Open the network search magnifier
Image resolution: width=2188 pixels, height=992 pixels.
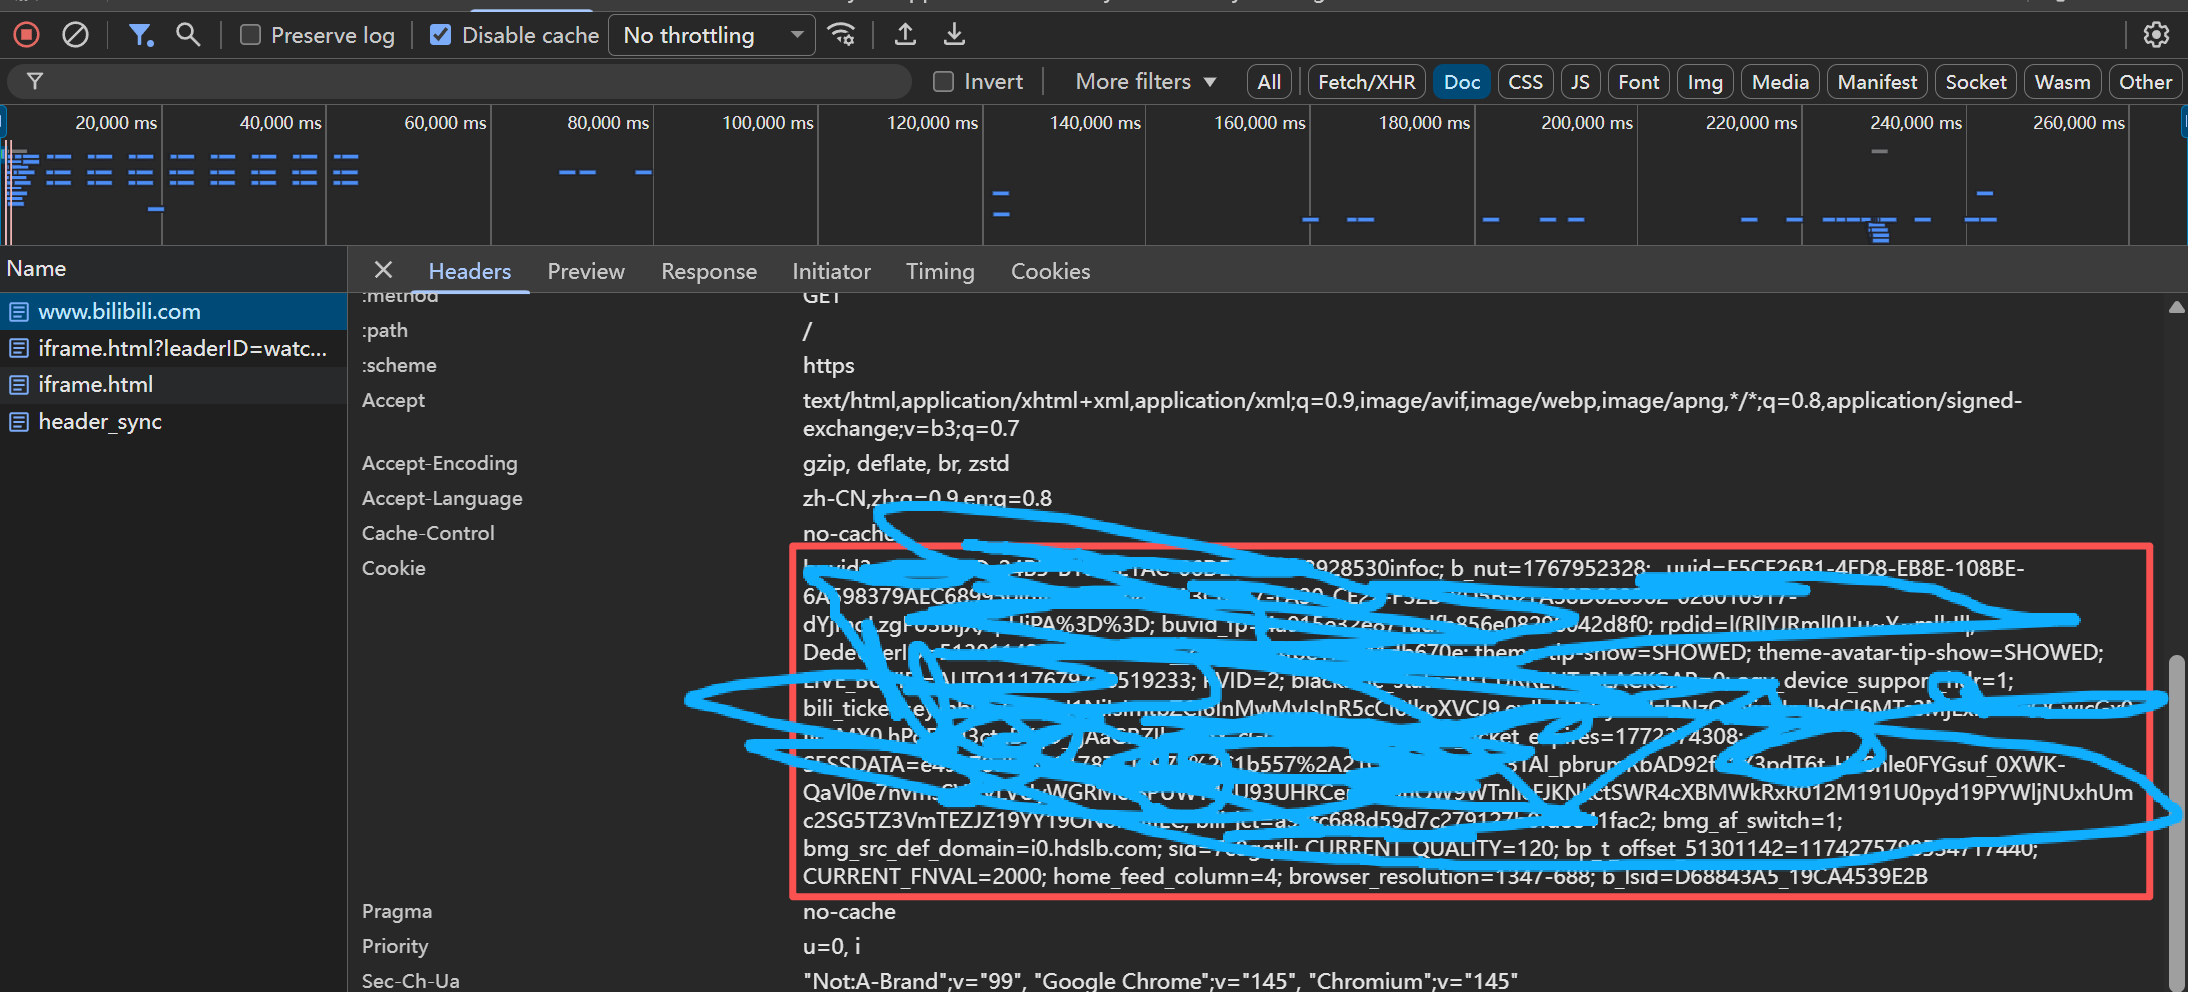click(188, 35)
